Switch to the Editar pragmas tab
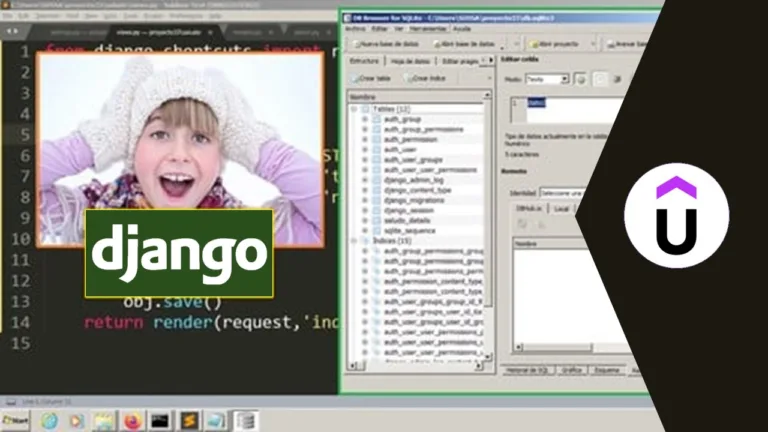This screenshot has width=768, height=432. point(459,61)
